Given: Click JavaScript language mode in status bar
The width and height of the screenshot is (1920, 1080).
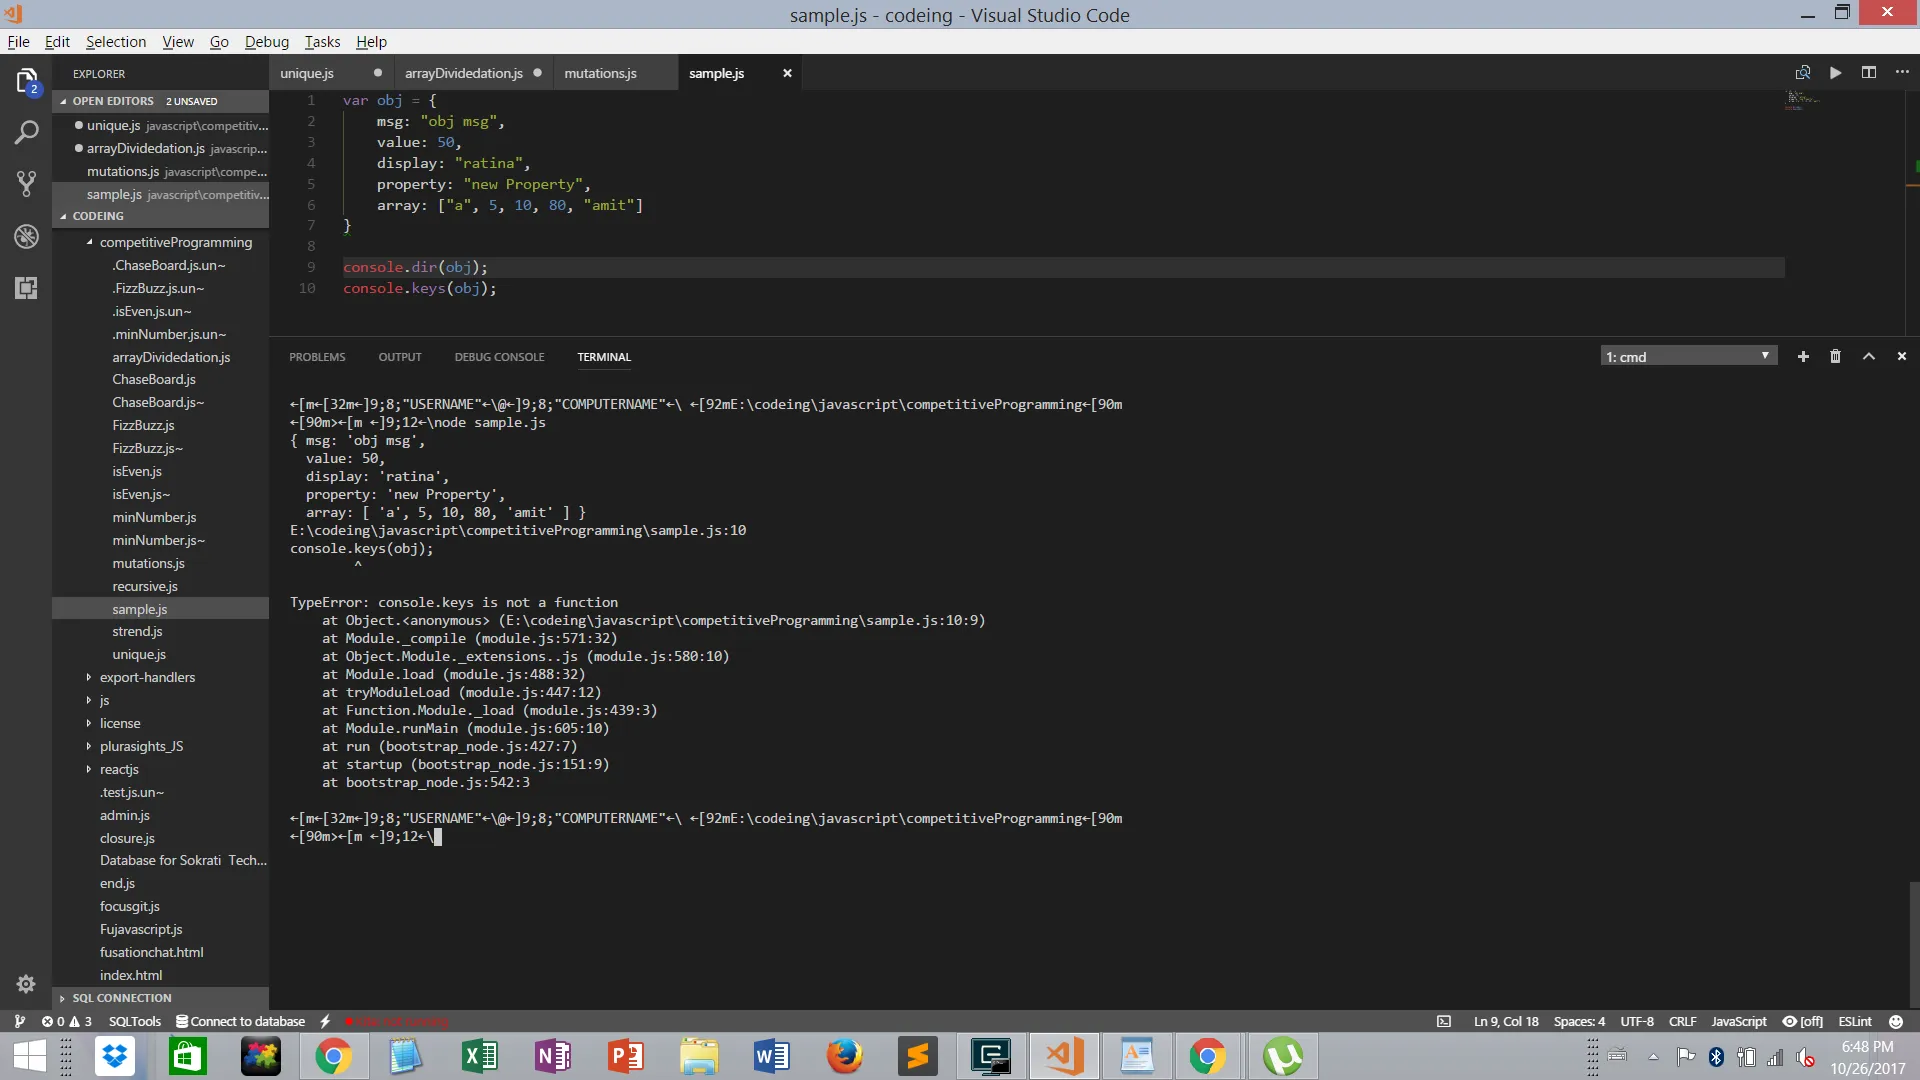Looking at the screenshot, I should point(1738,1021).
